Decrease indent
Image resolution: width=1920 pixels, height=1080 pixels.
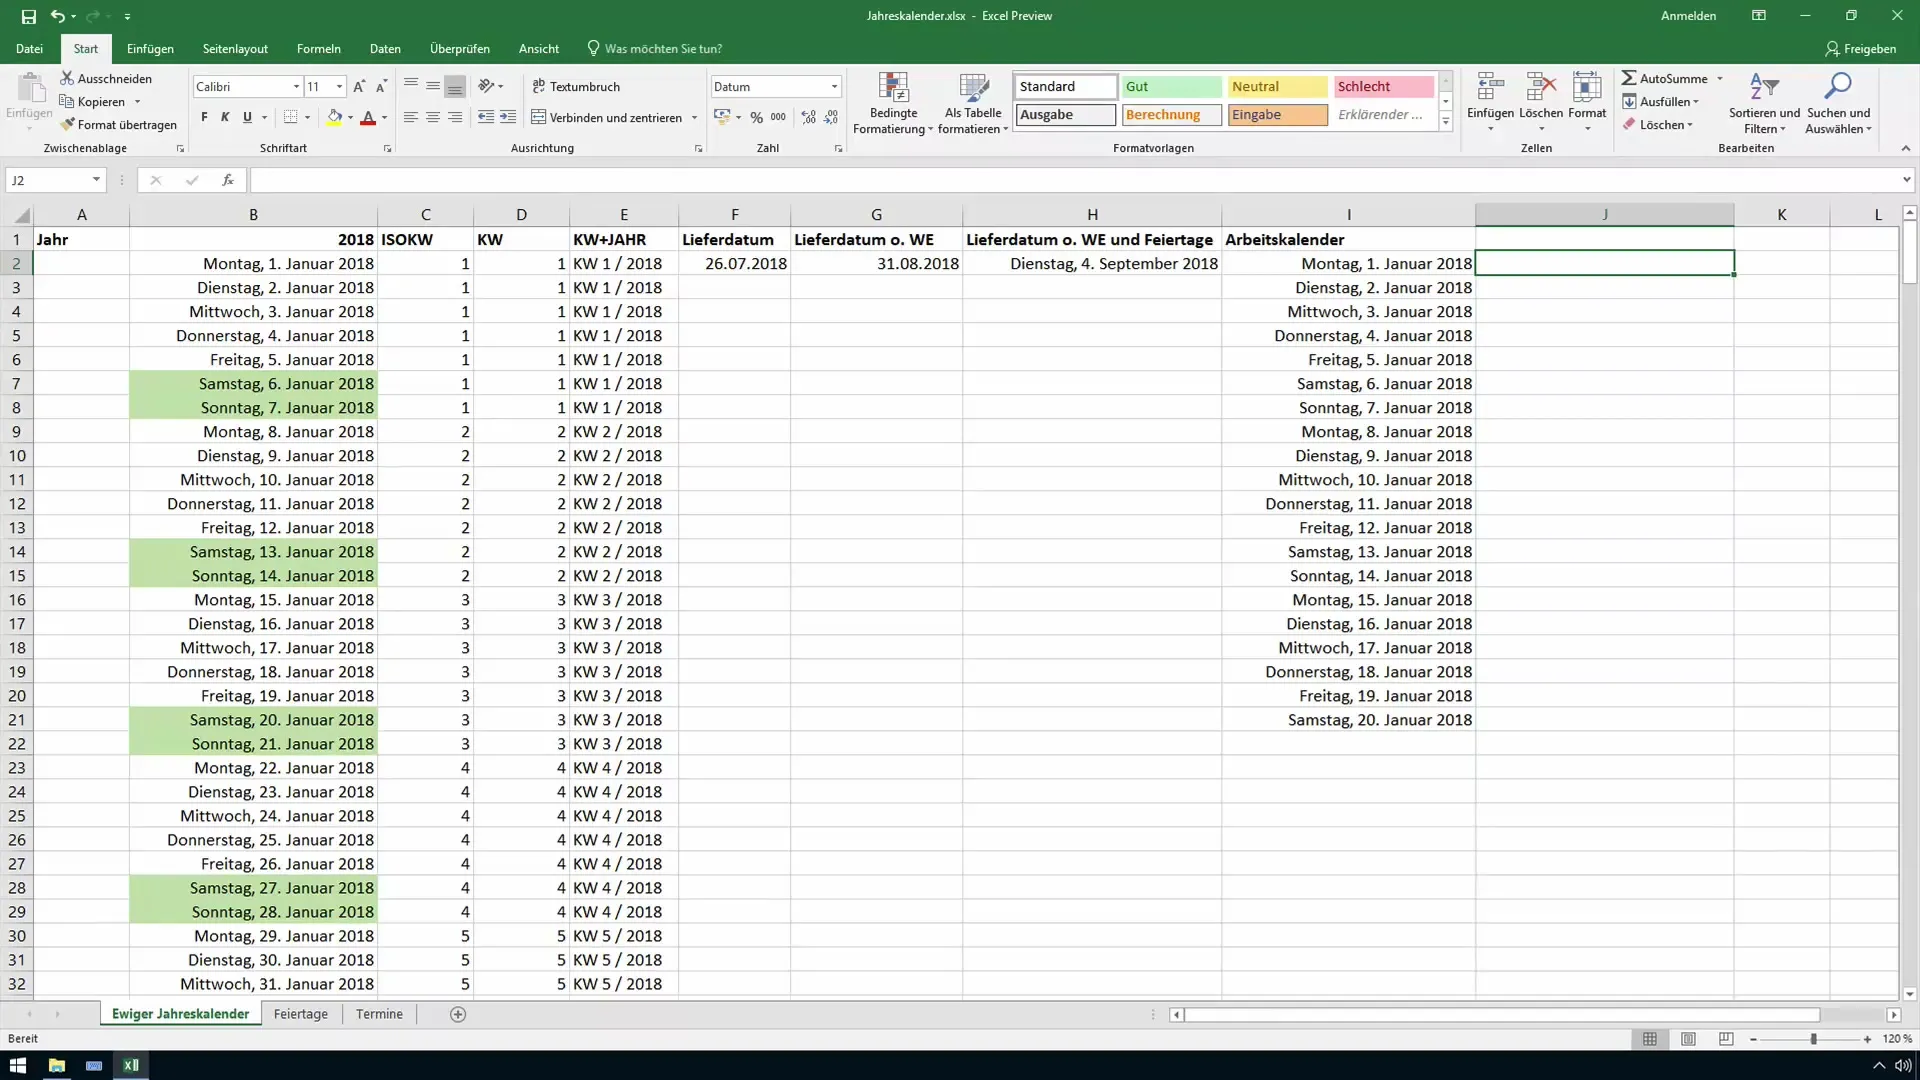click(486, 117)
